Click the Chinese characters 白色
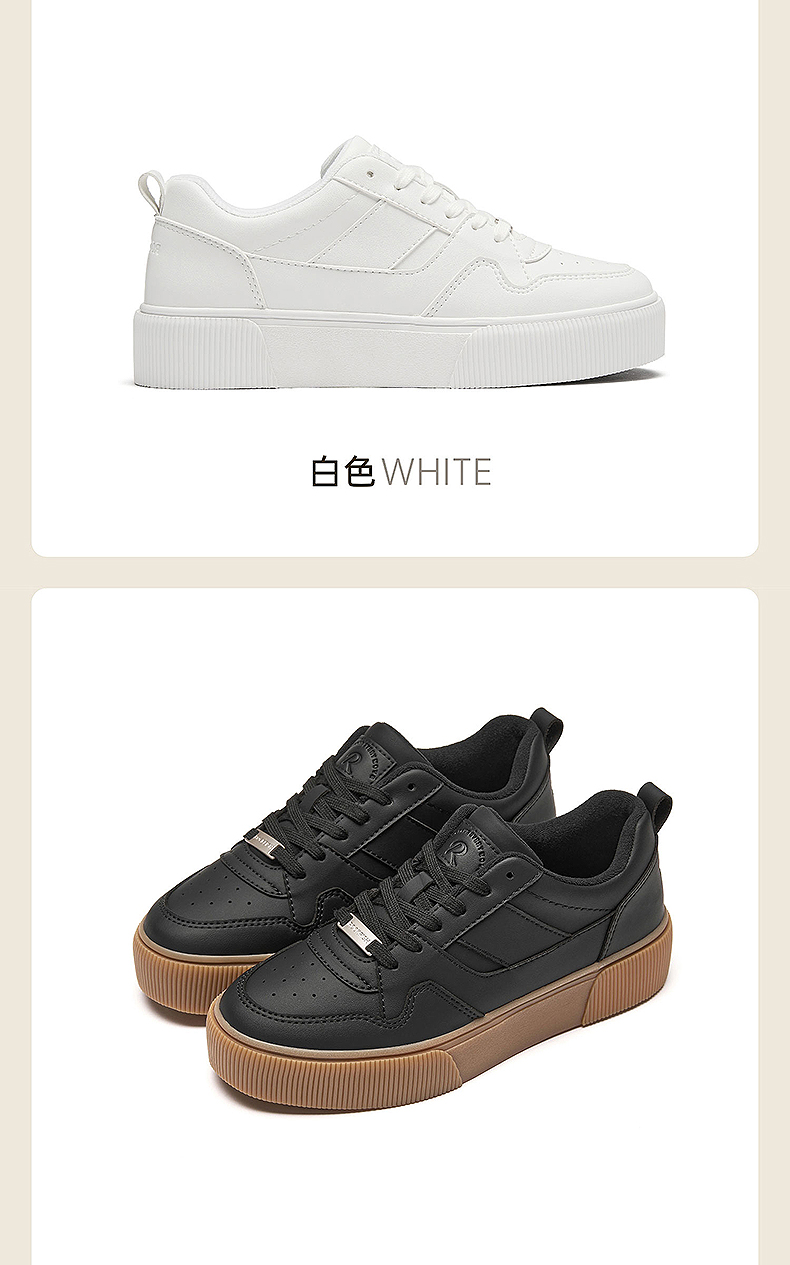 tap(343, 471)
